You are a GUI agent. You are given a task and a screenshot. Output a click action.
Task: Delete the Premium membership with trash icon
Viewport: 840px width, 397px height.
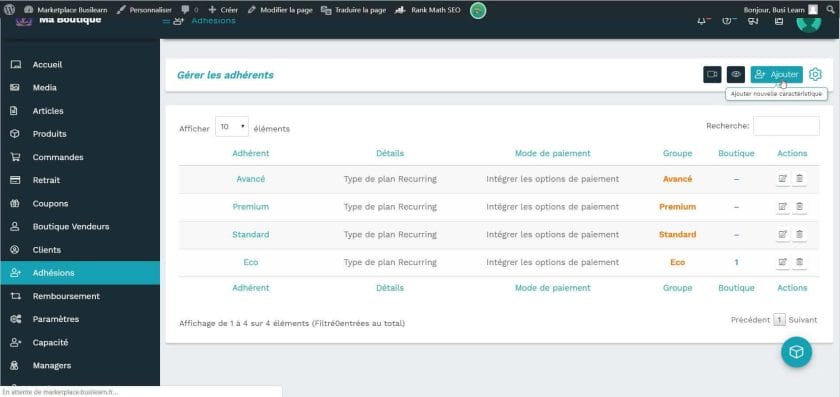[x=799, y=207]
